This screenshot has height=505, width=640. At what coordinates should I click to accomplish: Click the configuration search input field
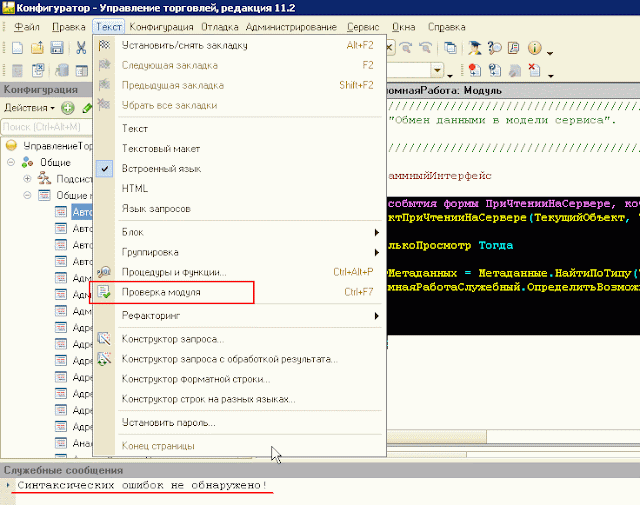(x=47, y=127)
